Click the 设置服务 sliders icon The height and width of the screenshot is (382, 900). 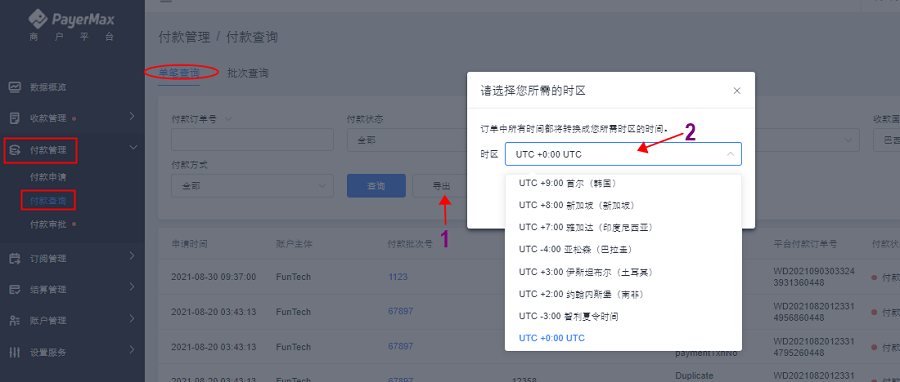15,352
